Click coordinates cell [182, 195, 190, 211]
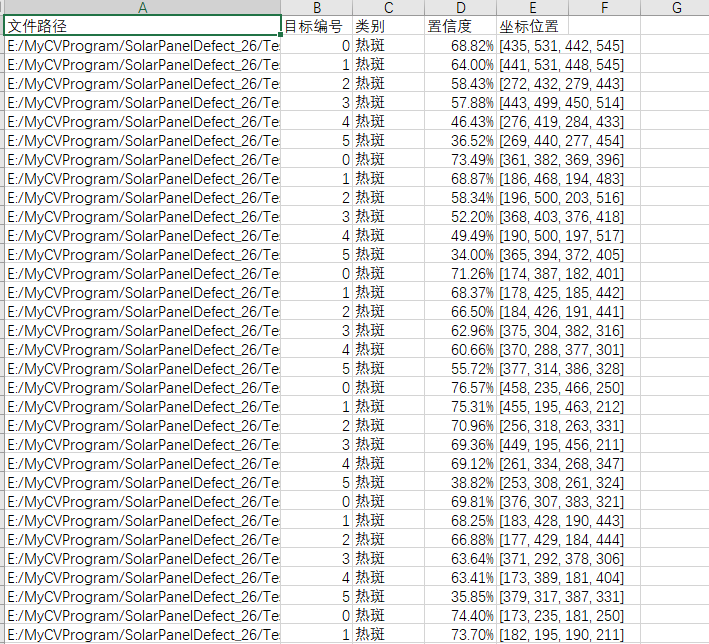709x644 pixels. 561,634
